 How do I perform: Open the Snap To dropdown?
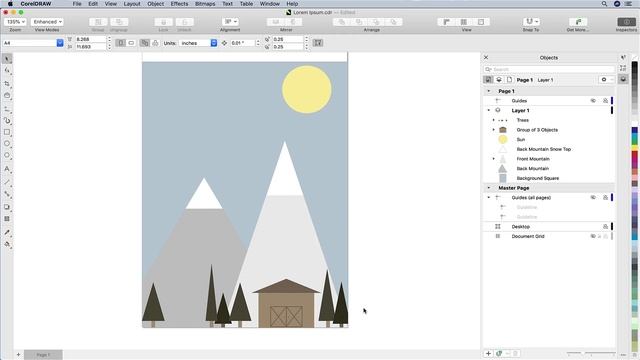[x=531, y=22]
